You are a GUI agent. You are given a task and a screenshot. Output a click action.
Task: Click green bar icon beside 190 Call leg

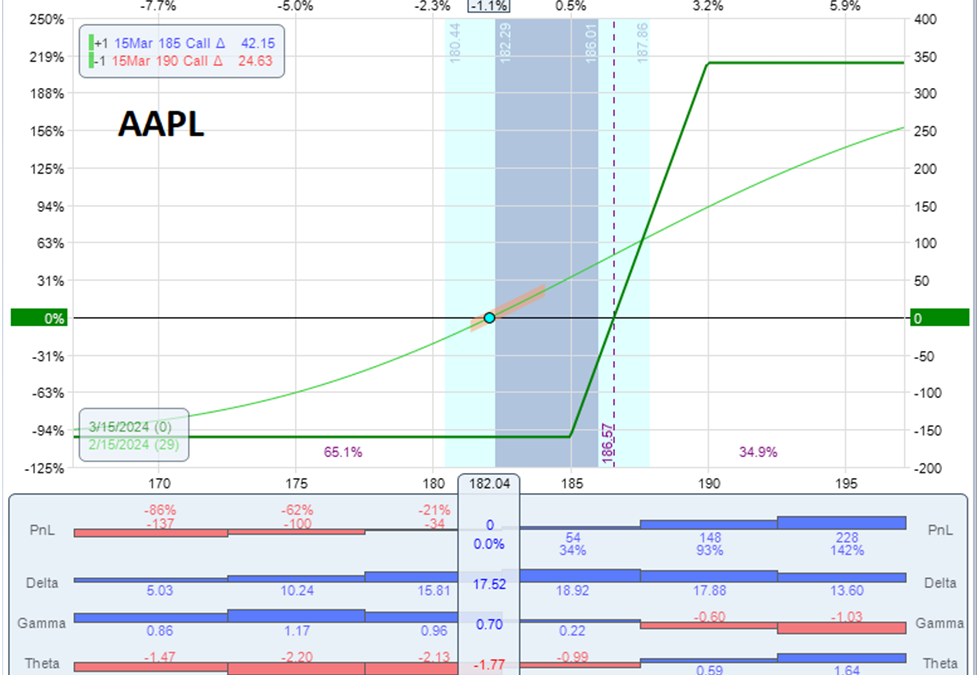(x=91, y=62)
